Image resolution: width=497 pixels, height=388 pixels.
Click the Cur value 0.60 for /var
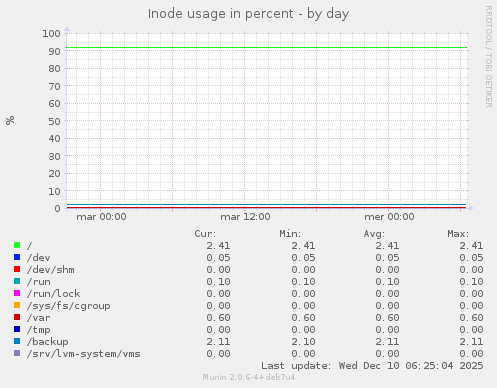pos(218,318)
